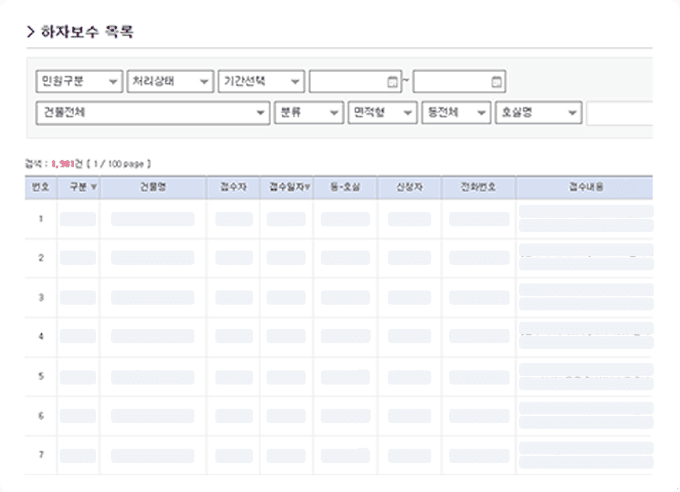This screenshot has height=492, width=680.
Task: Open calendar icon in start date field
Action: tap(392, 82)
